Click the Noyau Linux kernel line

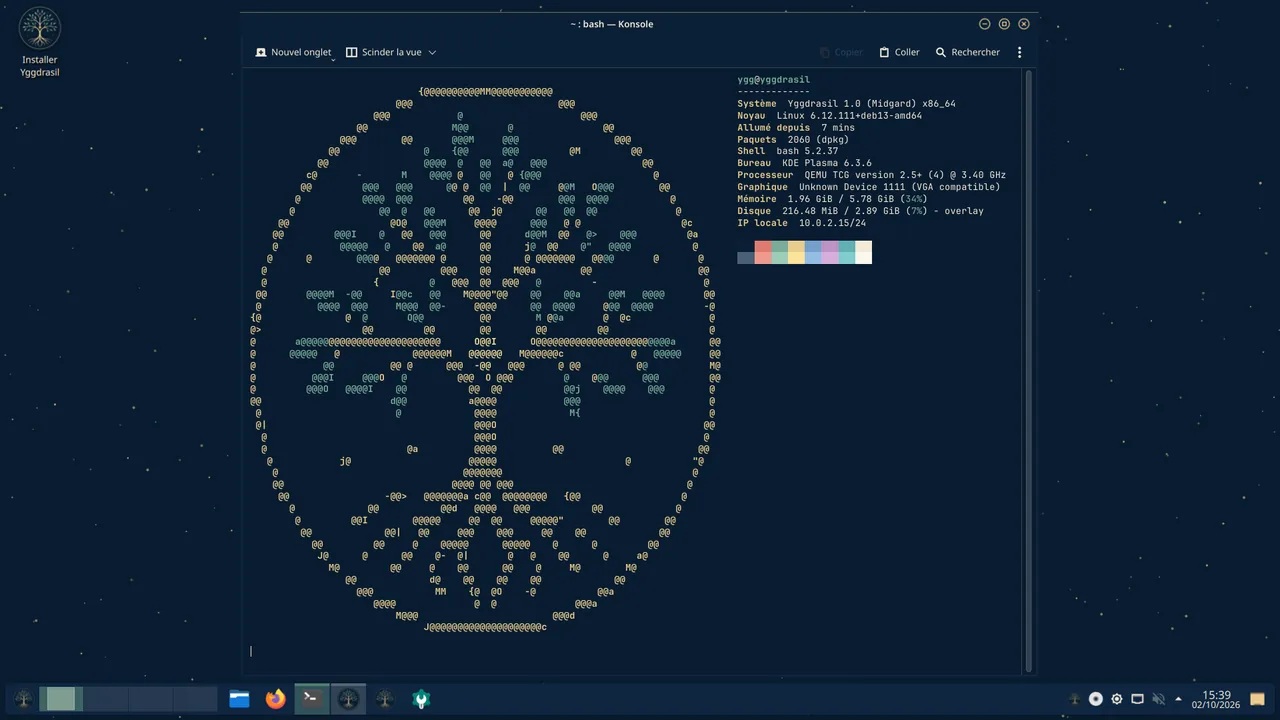click(x=830, y=116)
